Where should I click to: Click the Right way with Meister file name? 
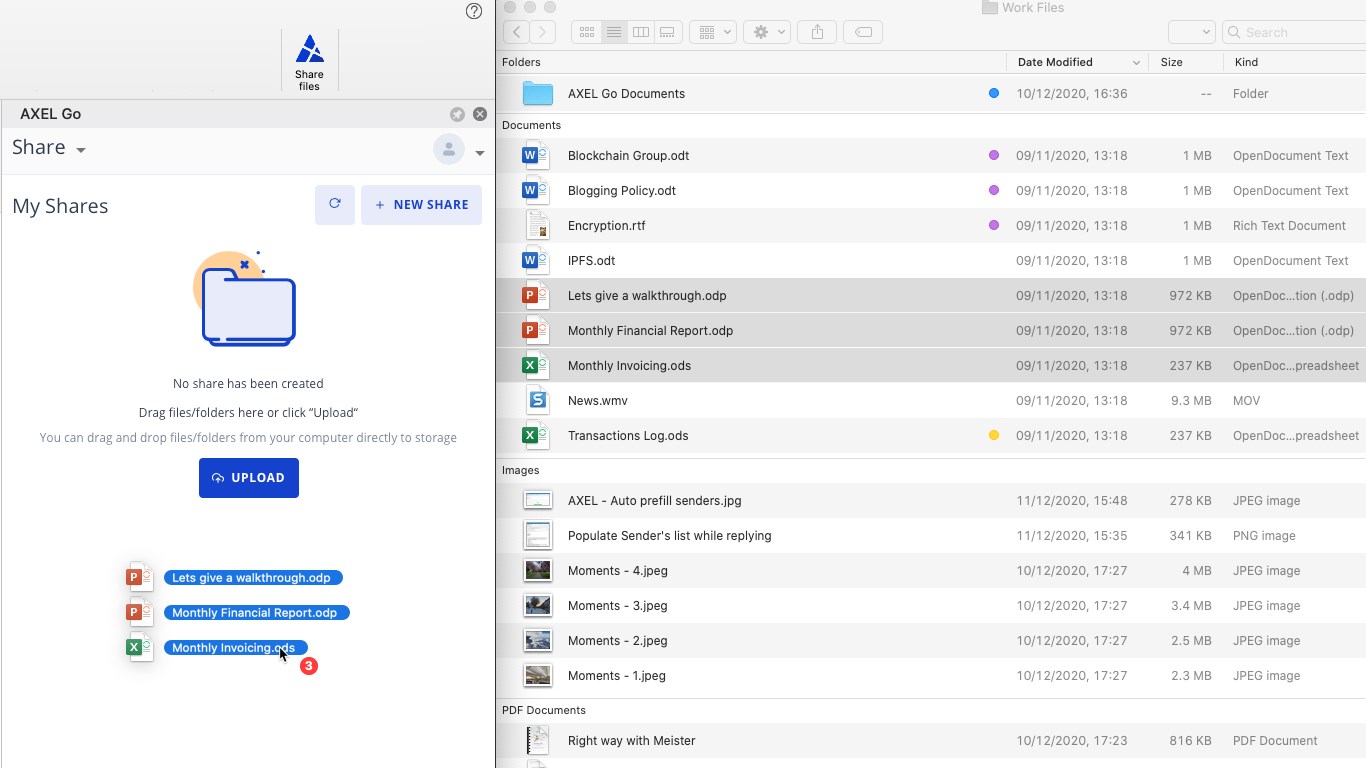pos(631,740)
